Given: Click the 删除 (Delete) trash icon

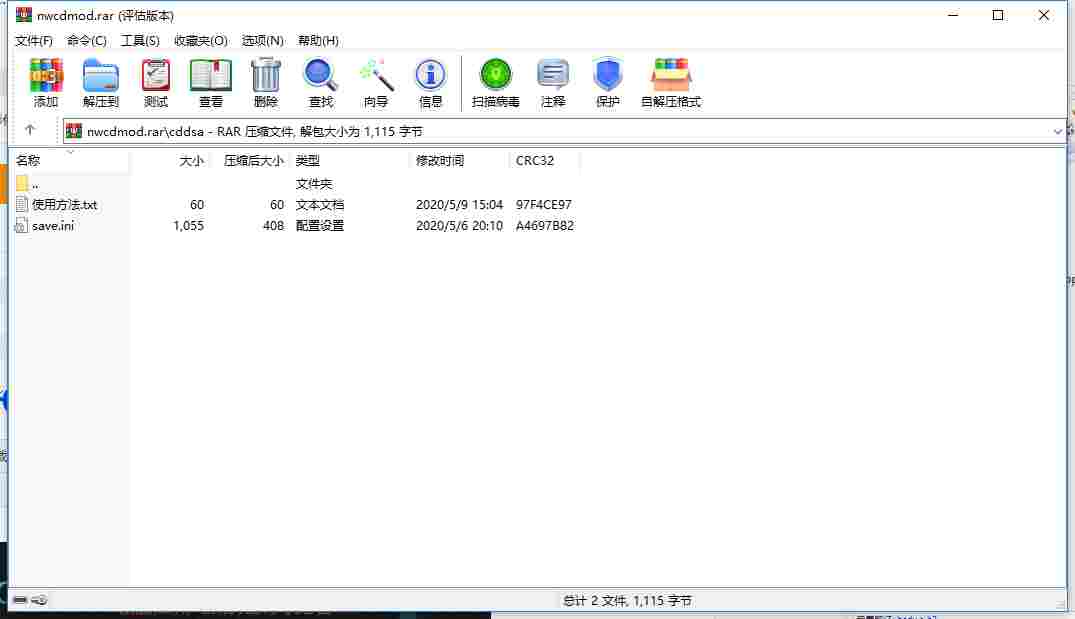Looking at the screenshot, I should point(265,75).
